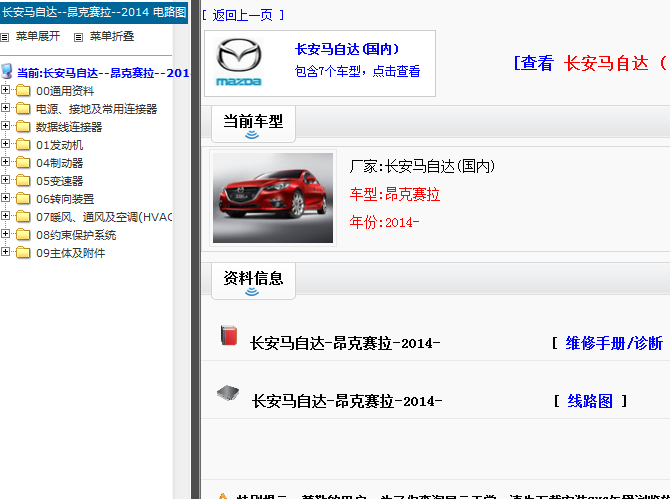Select the 当前车型 tab
The width and height of the screenshot is (670, 499).
(253, 124)
